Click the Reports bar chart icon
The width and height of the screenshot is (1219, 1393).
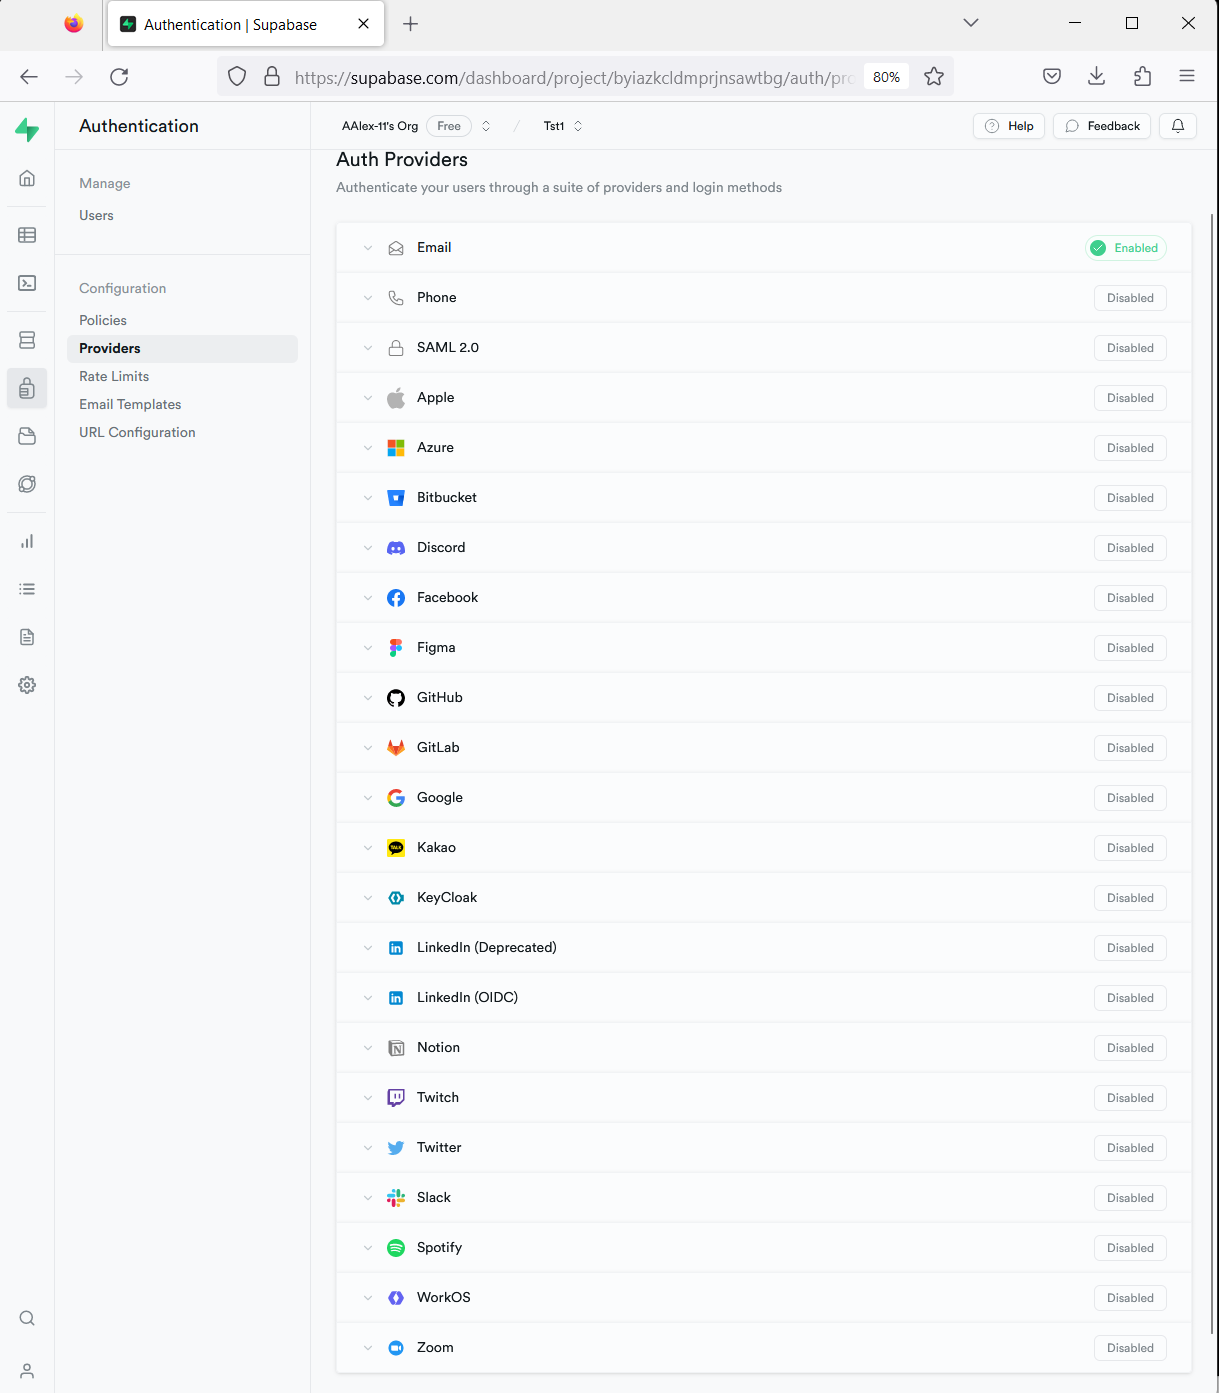coord(27,541)
